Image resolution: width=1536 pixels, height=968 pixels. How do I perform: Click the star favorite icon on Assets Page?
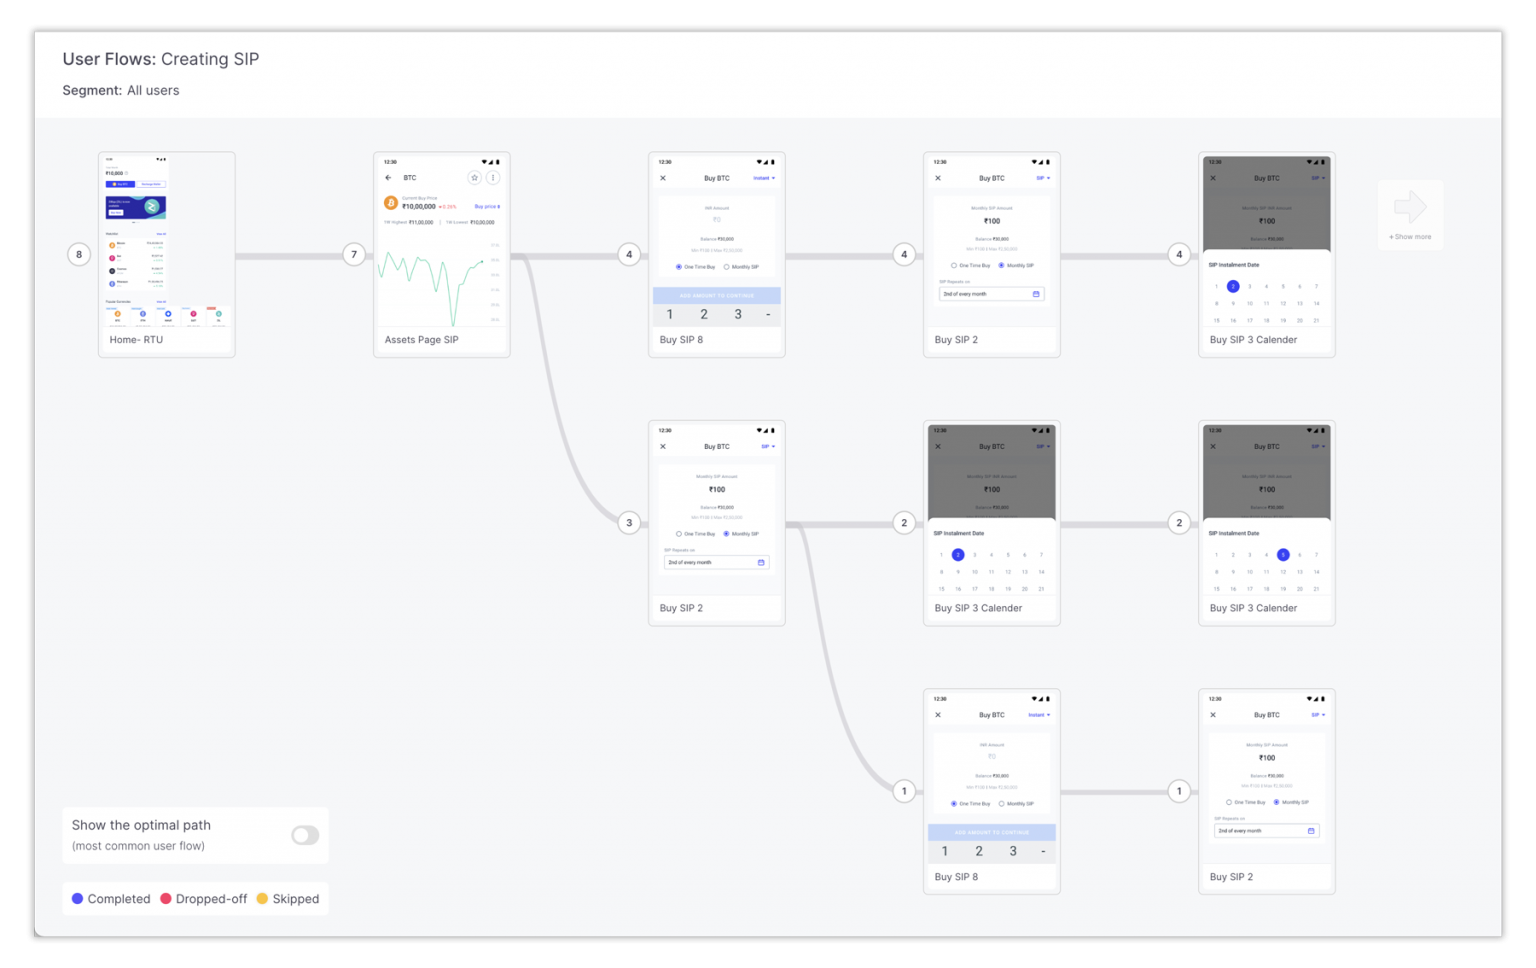tap(475, 178)
